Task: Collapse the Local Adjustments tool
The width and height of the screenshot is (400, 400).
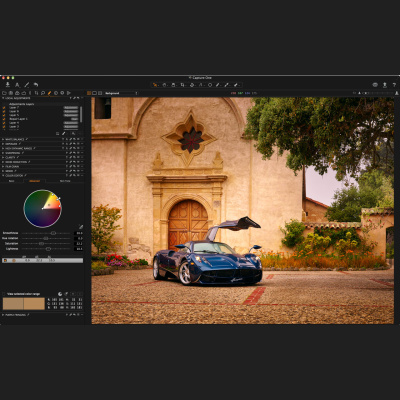Action: pyautogui.click(x=3, y=98)
